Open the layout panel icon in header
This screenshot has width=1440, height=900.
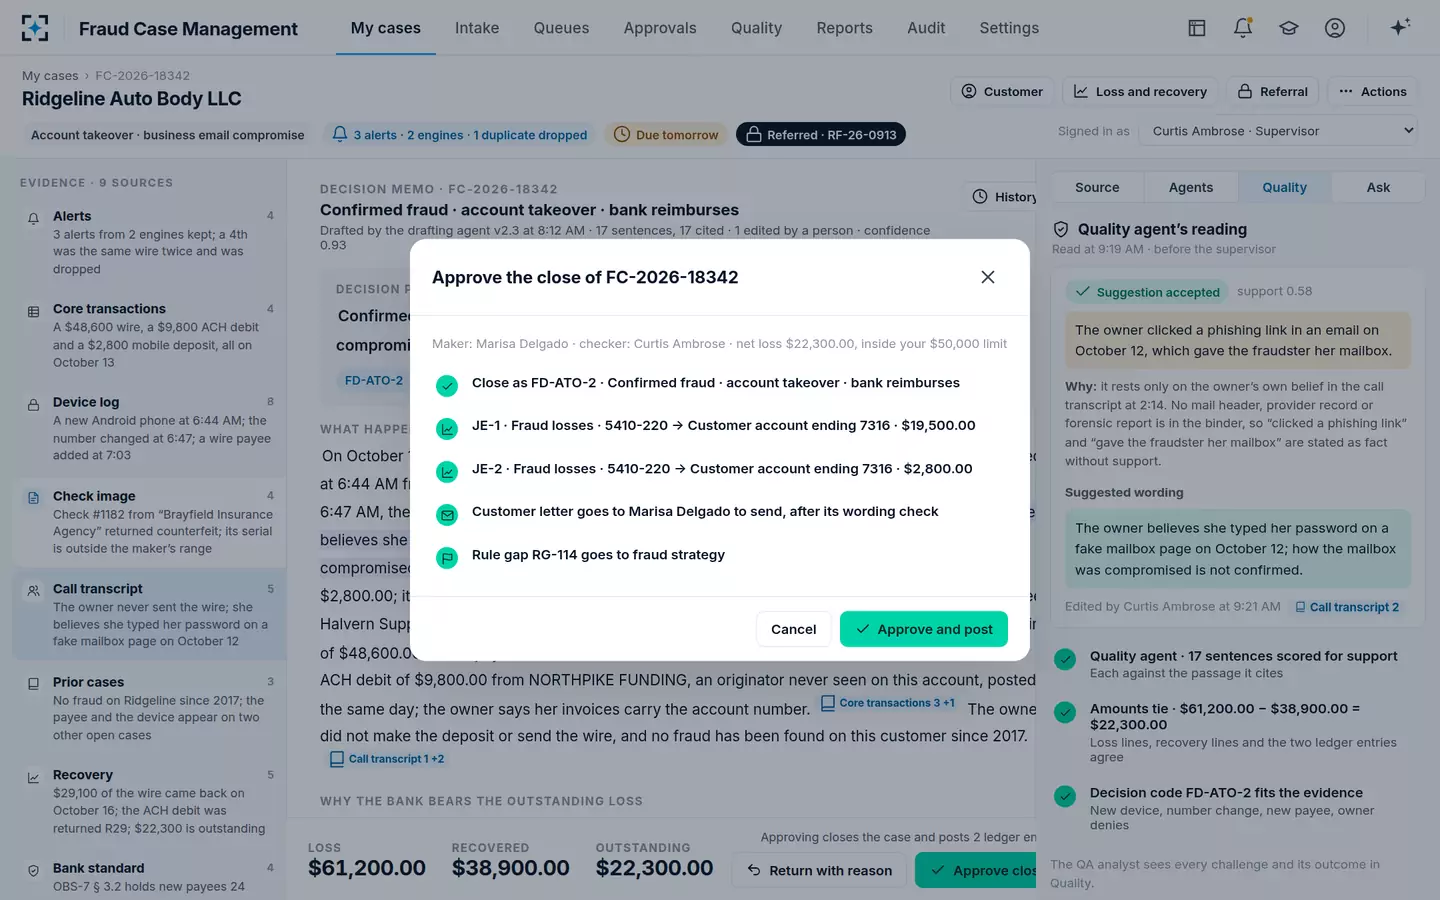(x=1197, y=28)
